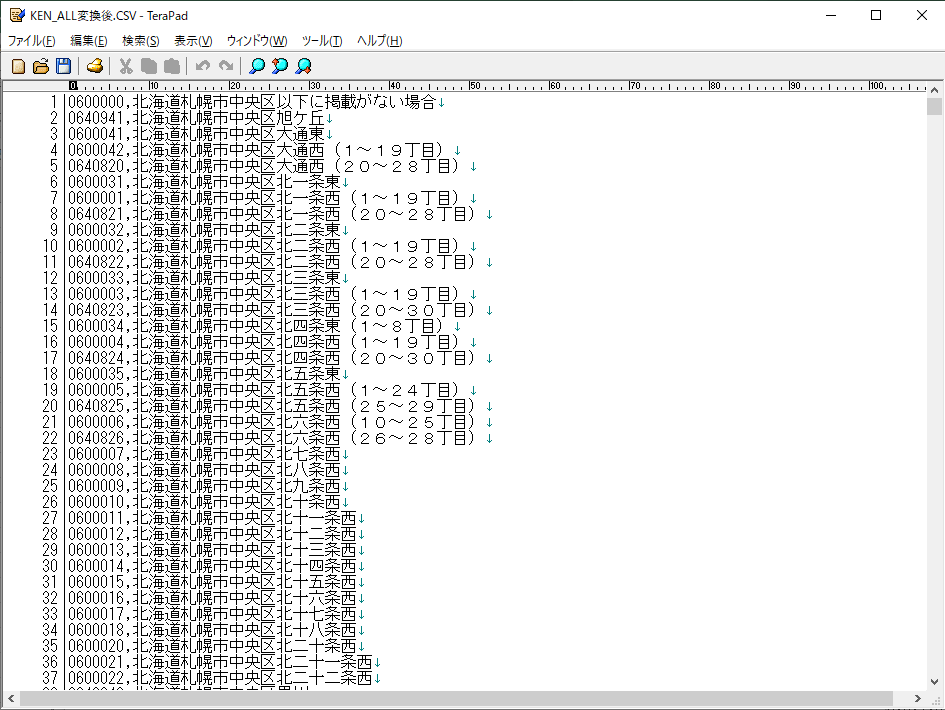Screen dimensions: 945x710
Task: Open the ファイル(F) menu
Action: coord(31,40)
